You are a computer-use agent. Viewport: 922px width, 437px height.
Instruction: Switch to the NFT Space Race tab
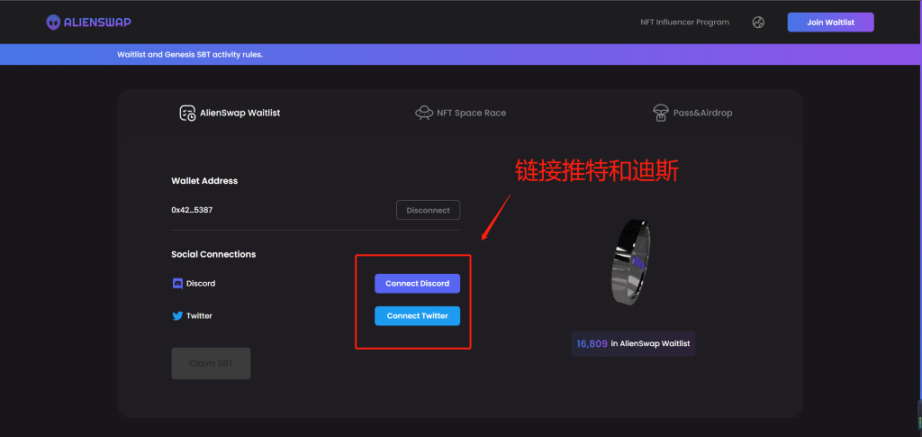472,113
